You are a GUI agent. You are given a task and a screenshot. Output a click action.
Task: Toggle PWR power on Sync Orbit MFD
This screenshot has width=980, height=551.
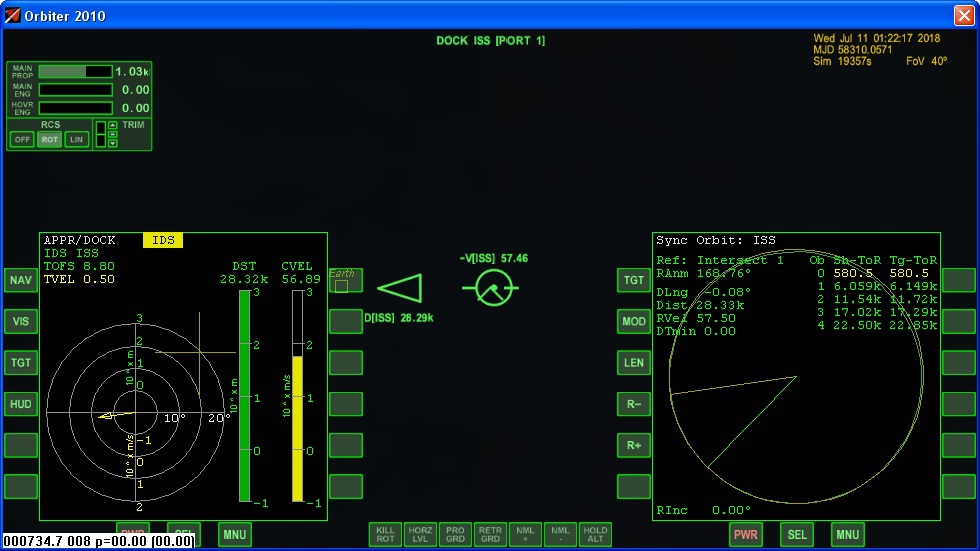tap(746, 534)
